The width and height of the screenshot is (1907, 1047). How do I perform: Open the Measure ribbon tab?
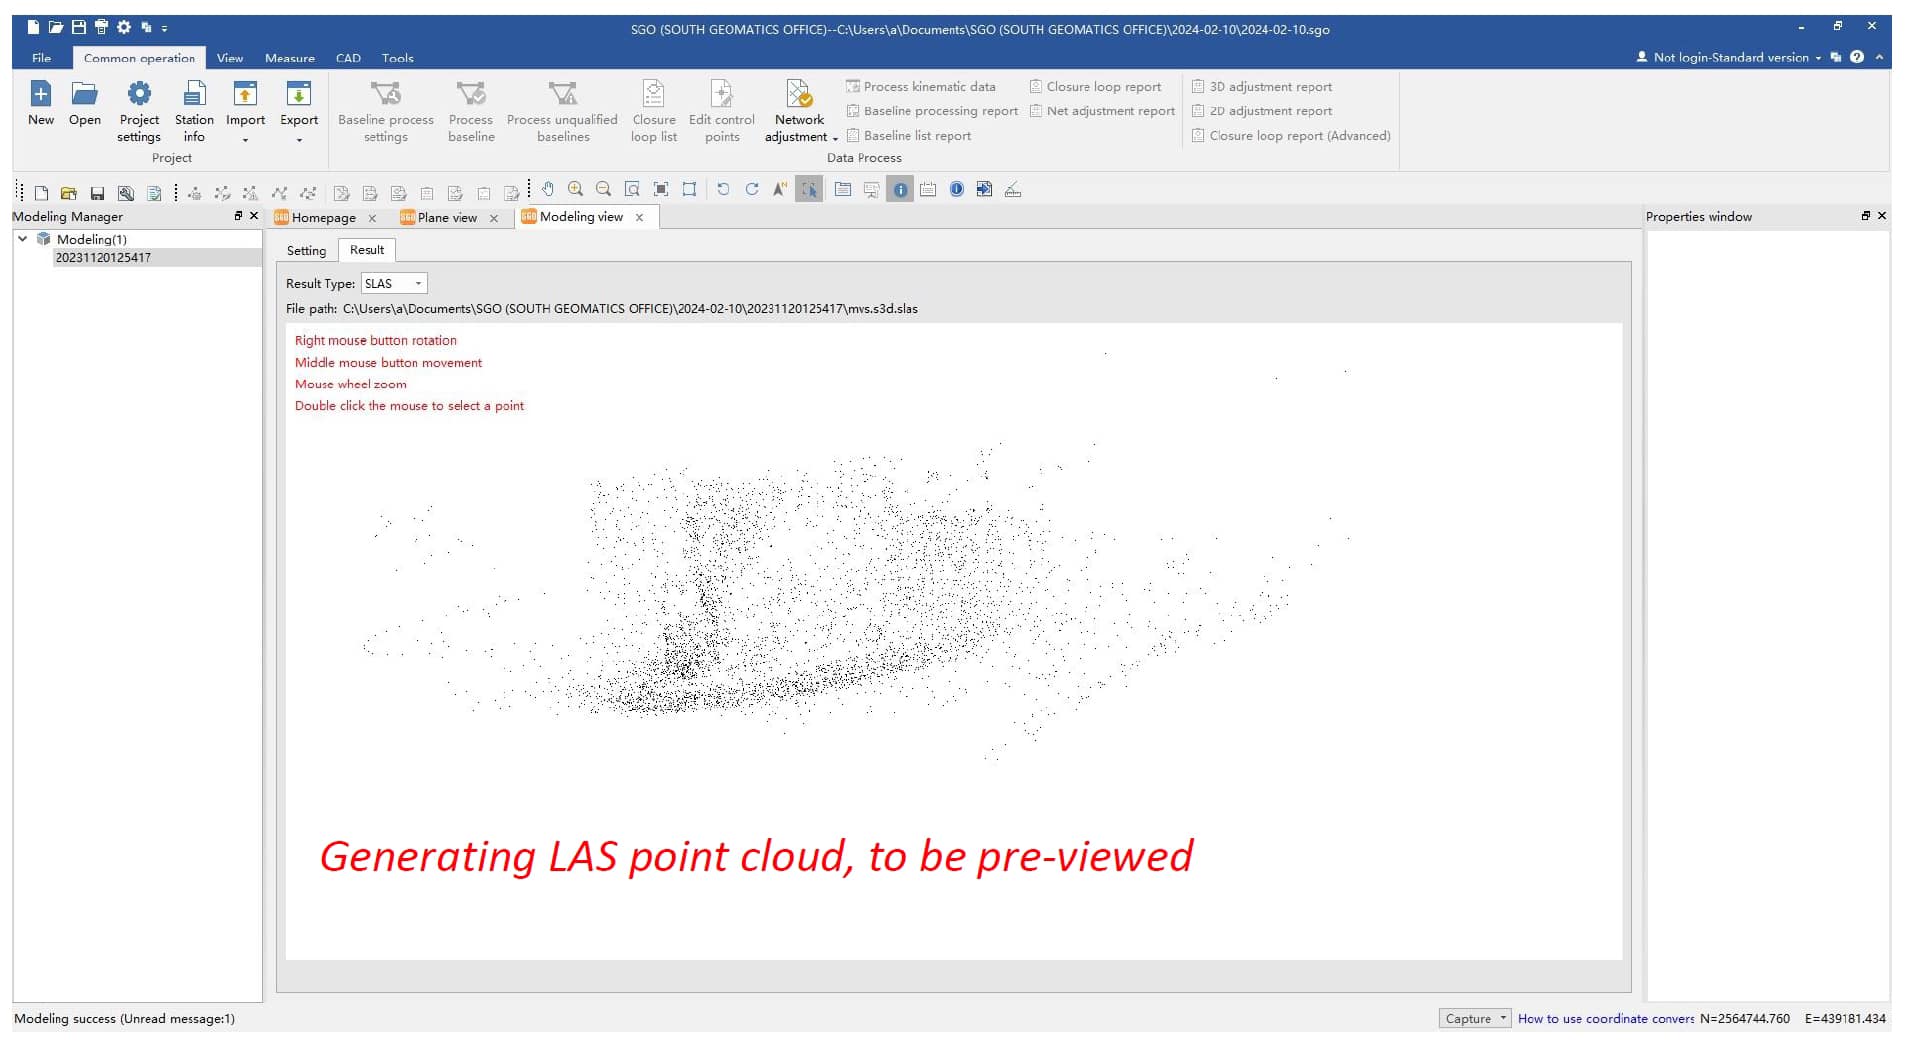(289, 58)
